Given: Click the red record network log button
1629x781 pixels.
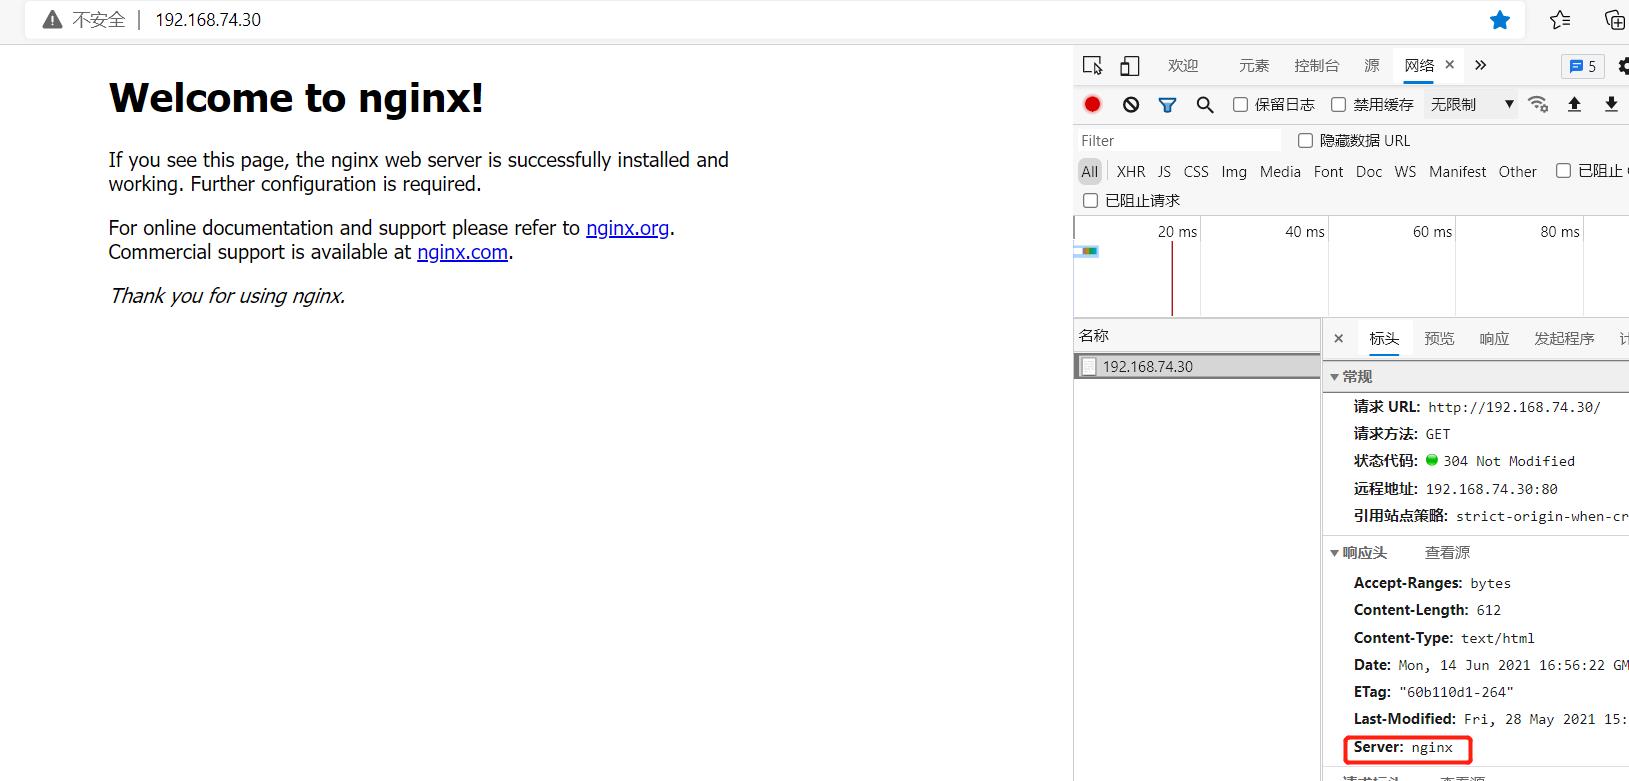Looking at the screenshot, I should point(1092,104).
